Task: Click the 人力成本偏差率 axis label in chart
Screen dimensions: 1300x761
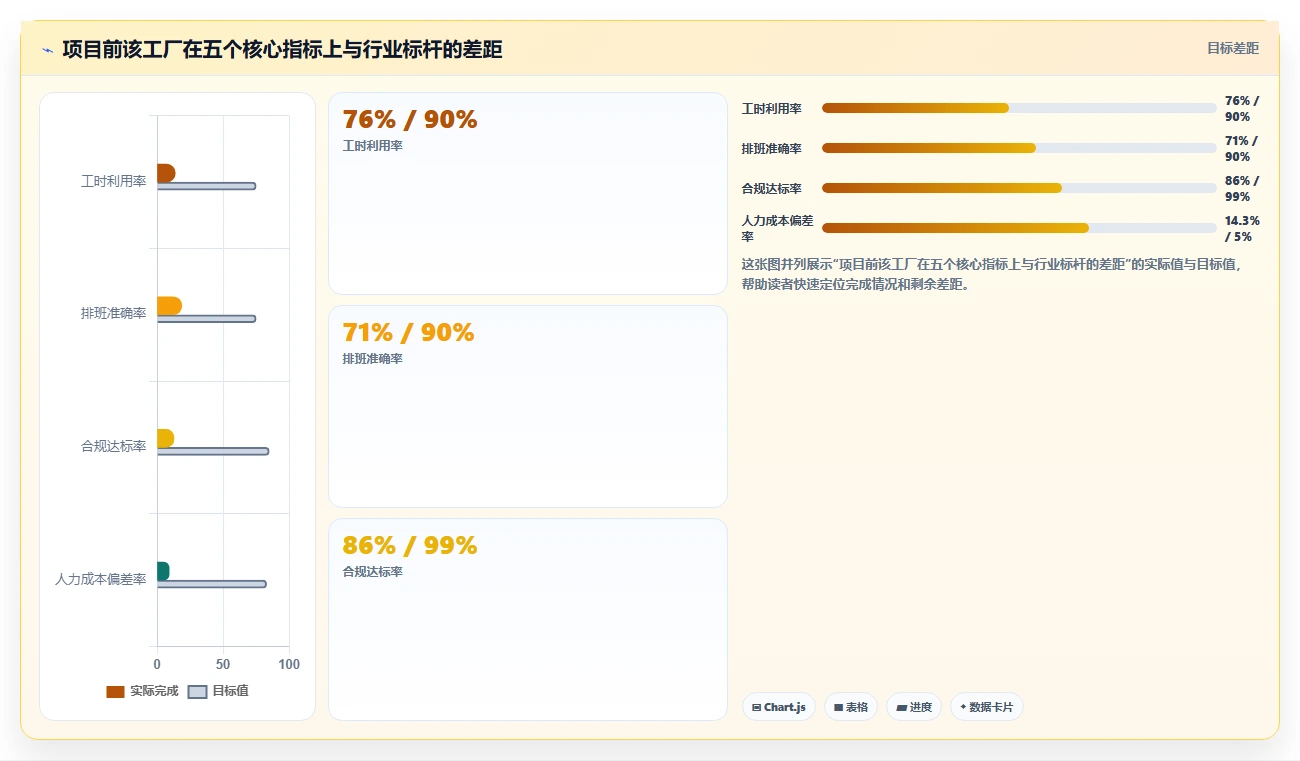Action: (100, 579)
